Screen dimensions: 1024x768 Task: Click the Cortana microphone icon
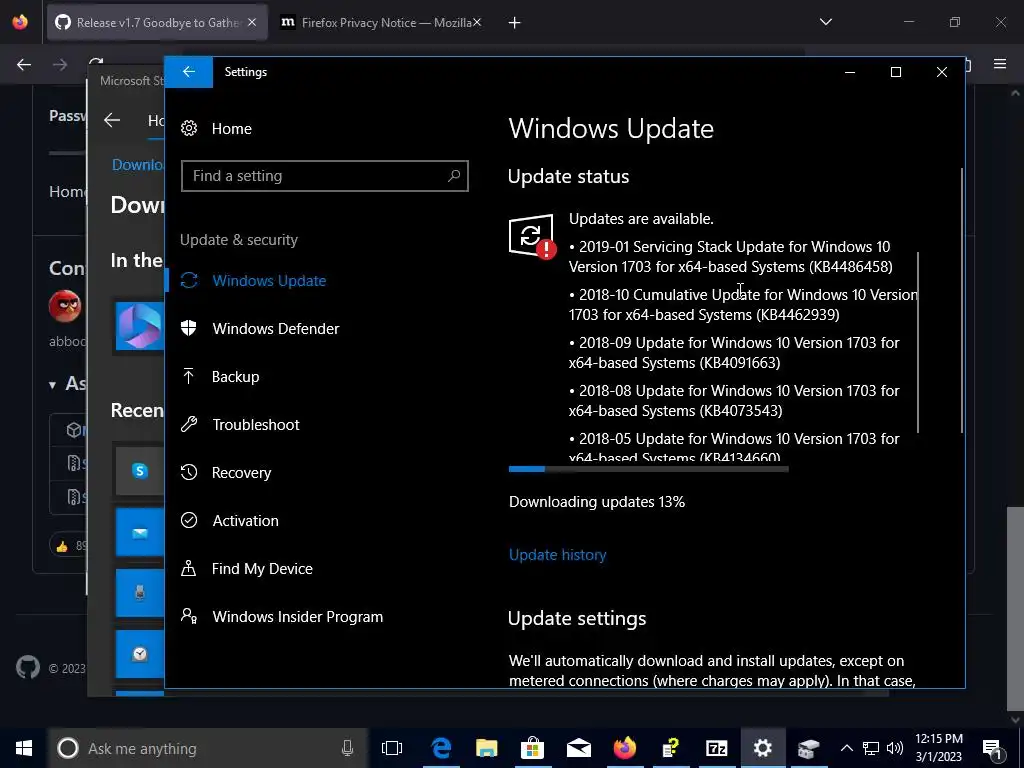point(347,748)
